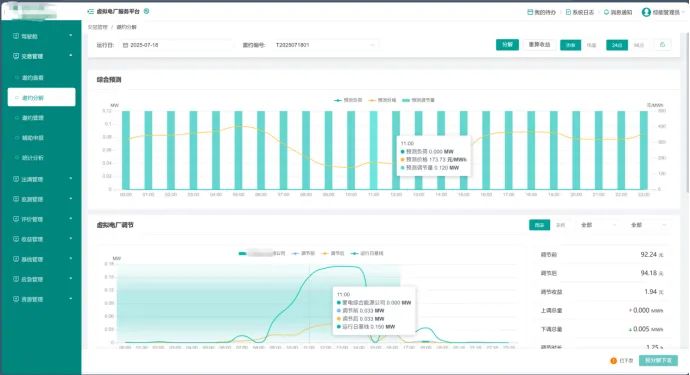The image size is (690, 375).
Task: Expand the 收益管理 sidebar chevron
Action: (x=70, y=239)
